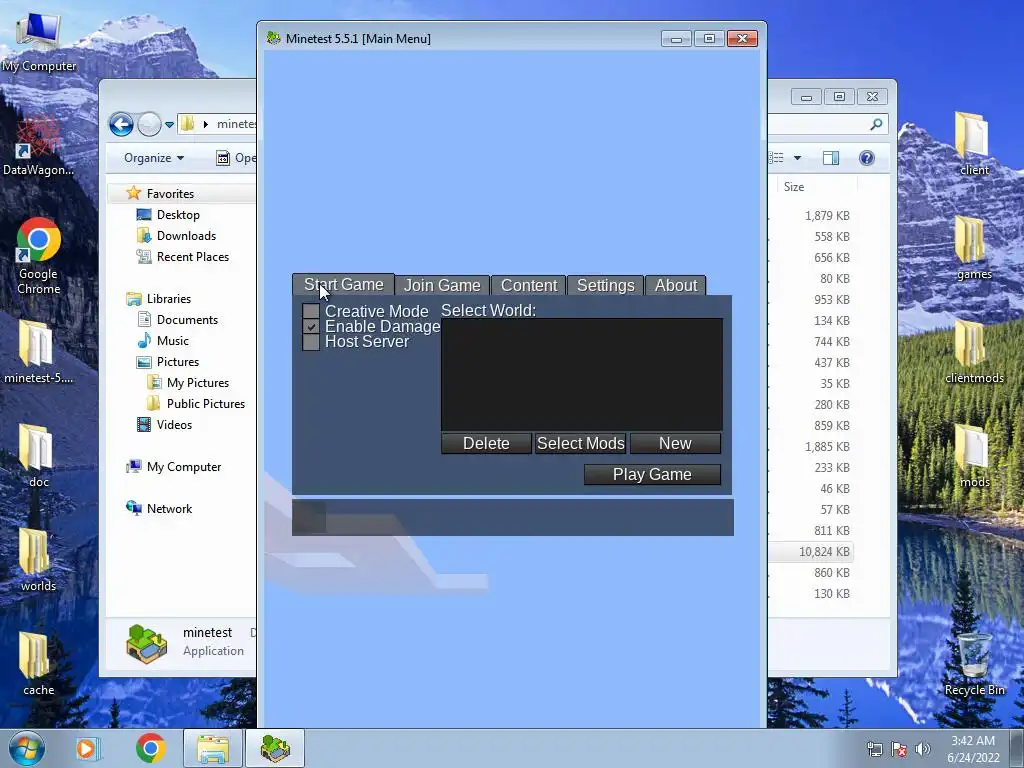Click the Open toolbar button in Explorer

click(x=236, y=158)
